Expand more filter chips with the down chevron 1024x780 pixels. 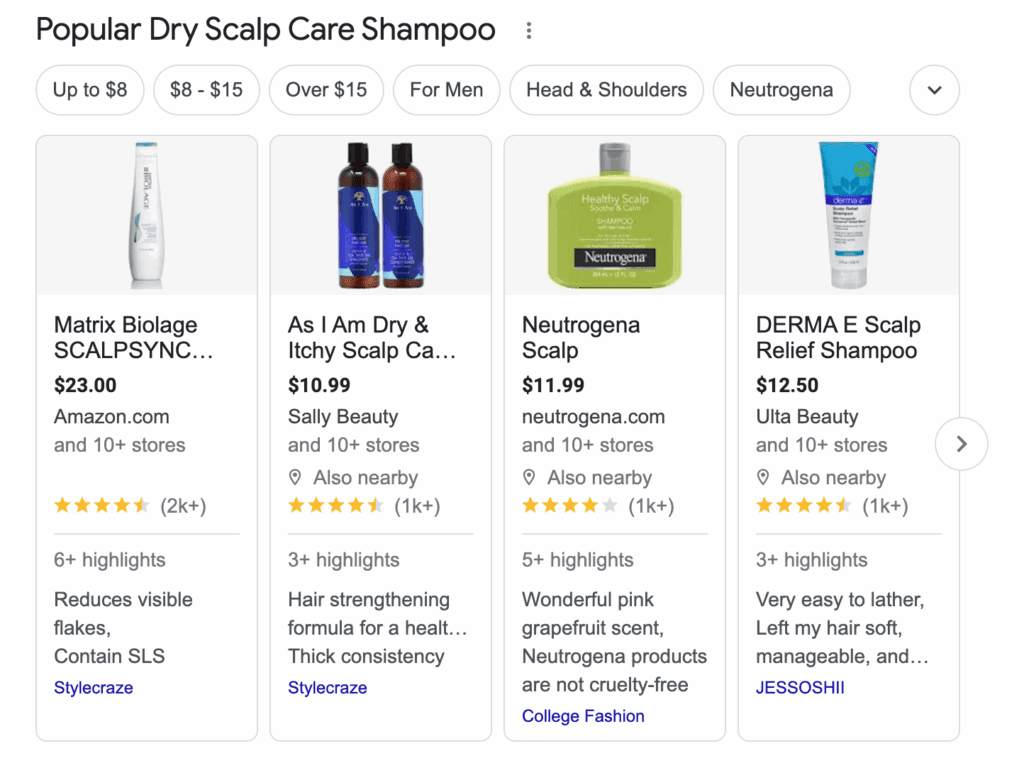(x=934, y=90)
